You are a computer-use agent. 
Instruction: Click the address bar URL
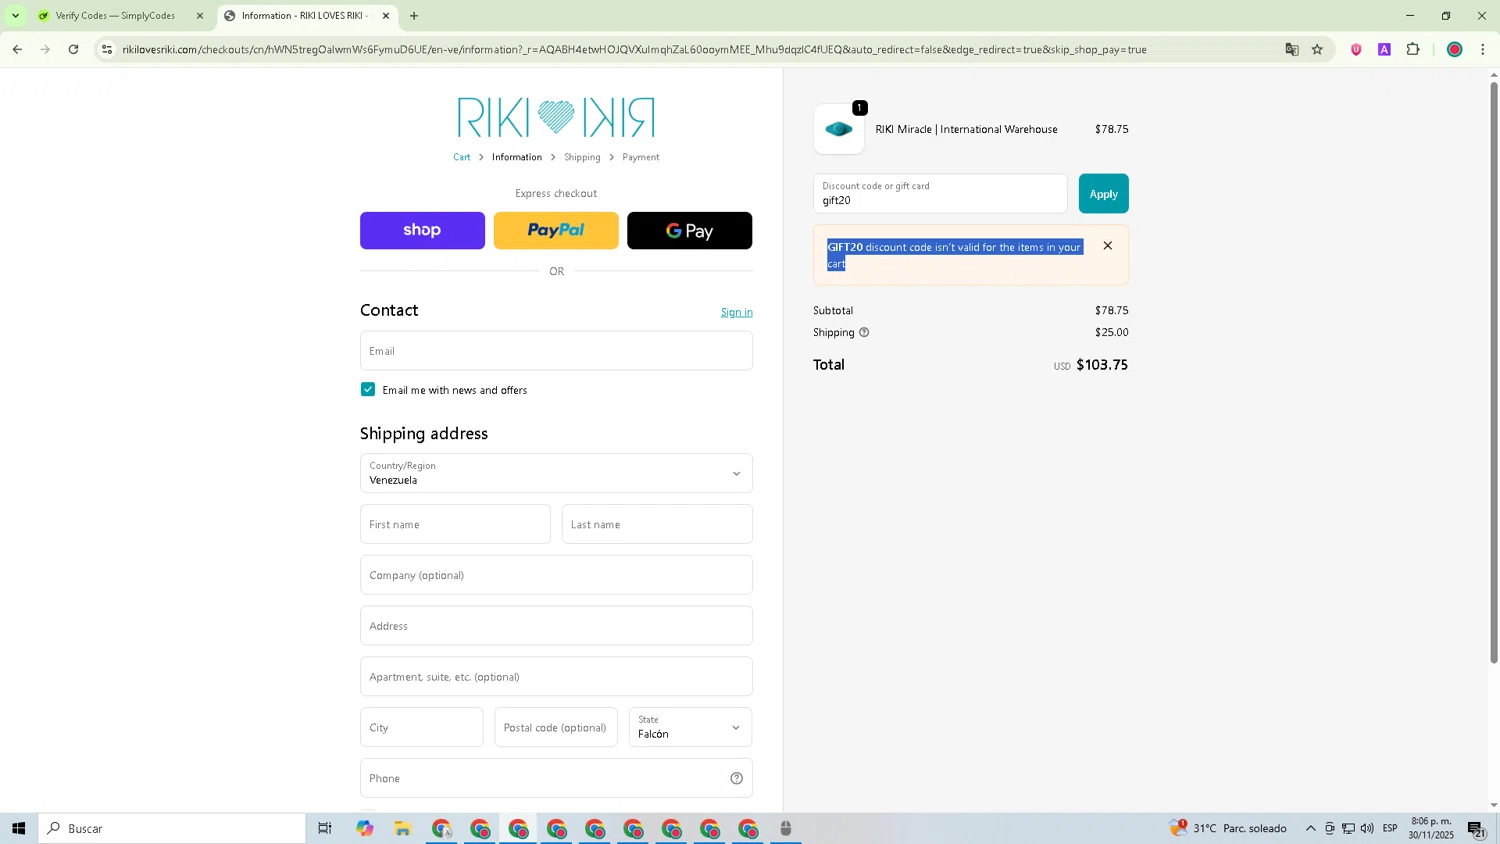pyautogui.click(x=635, y=49)
